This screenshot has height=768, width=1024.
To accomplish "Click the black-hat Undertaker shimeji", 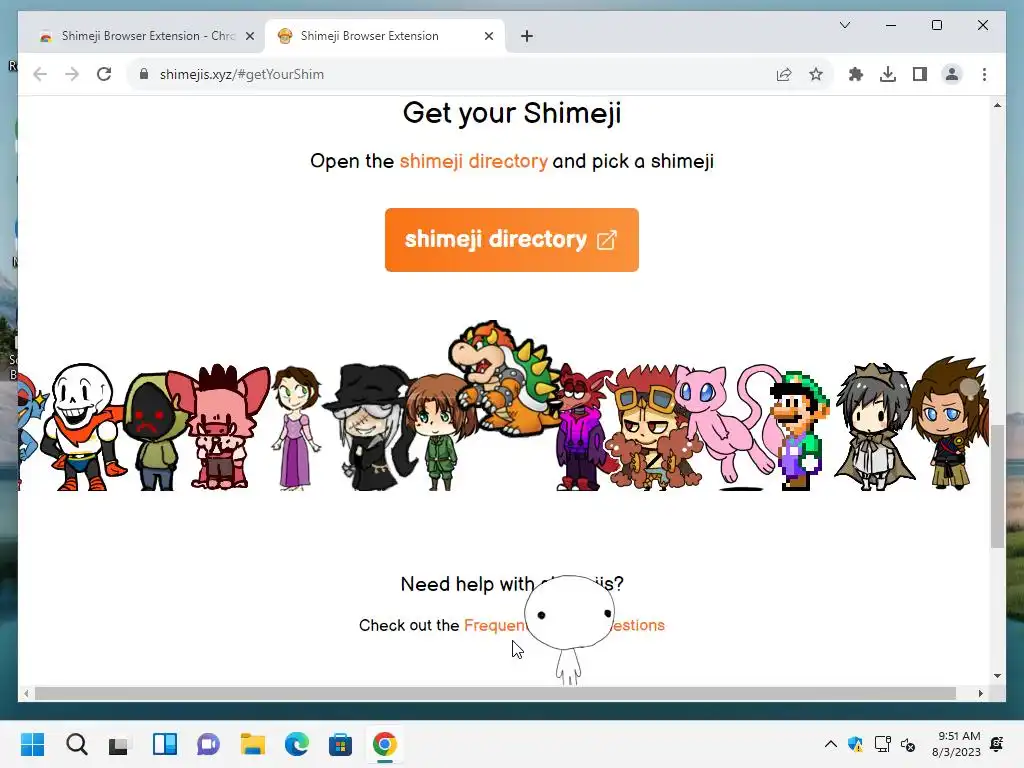I will tap(372, 427).
